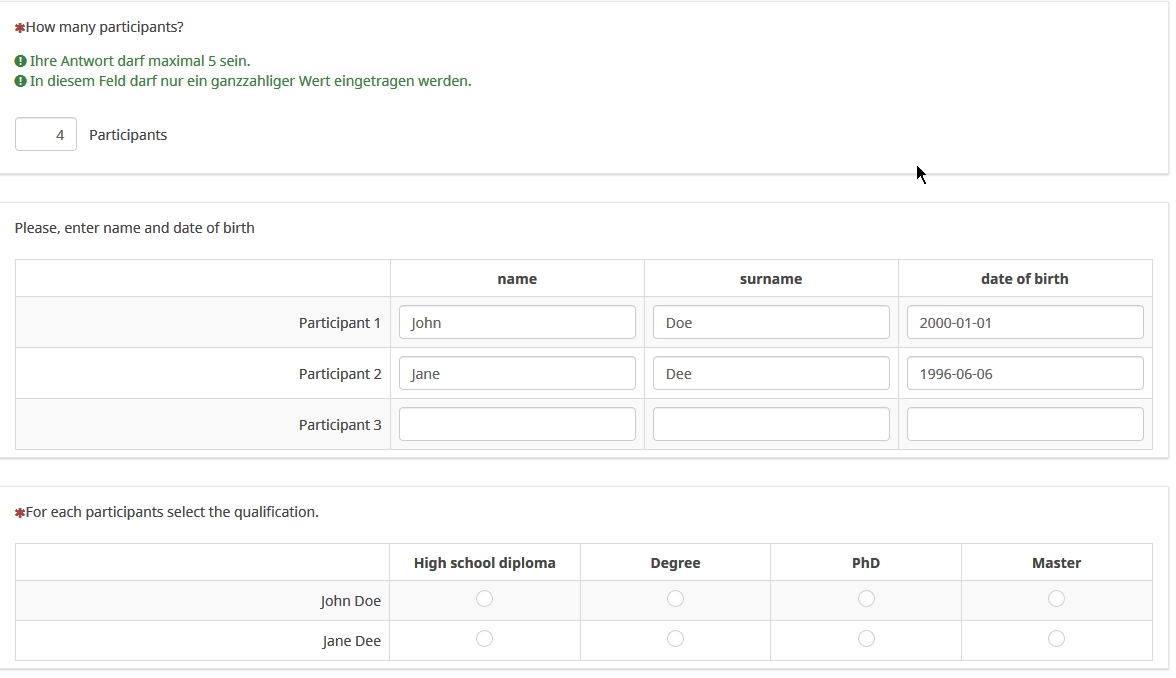1176x678 pixels.
Task: Click the green ganzzahliger Wert hint icon
Action: pyautogui.click(x=21, y=81)
